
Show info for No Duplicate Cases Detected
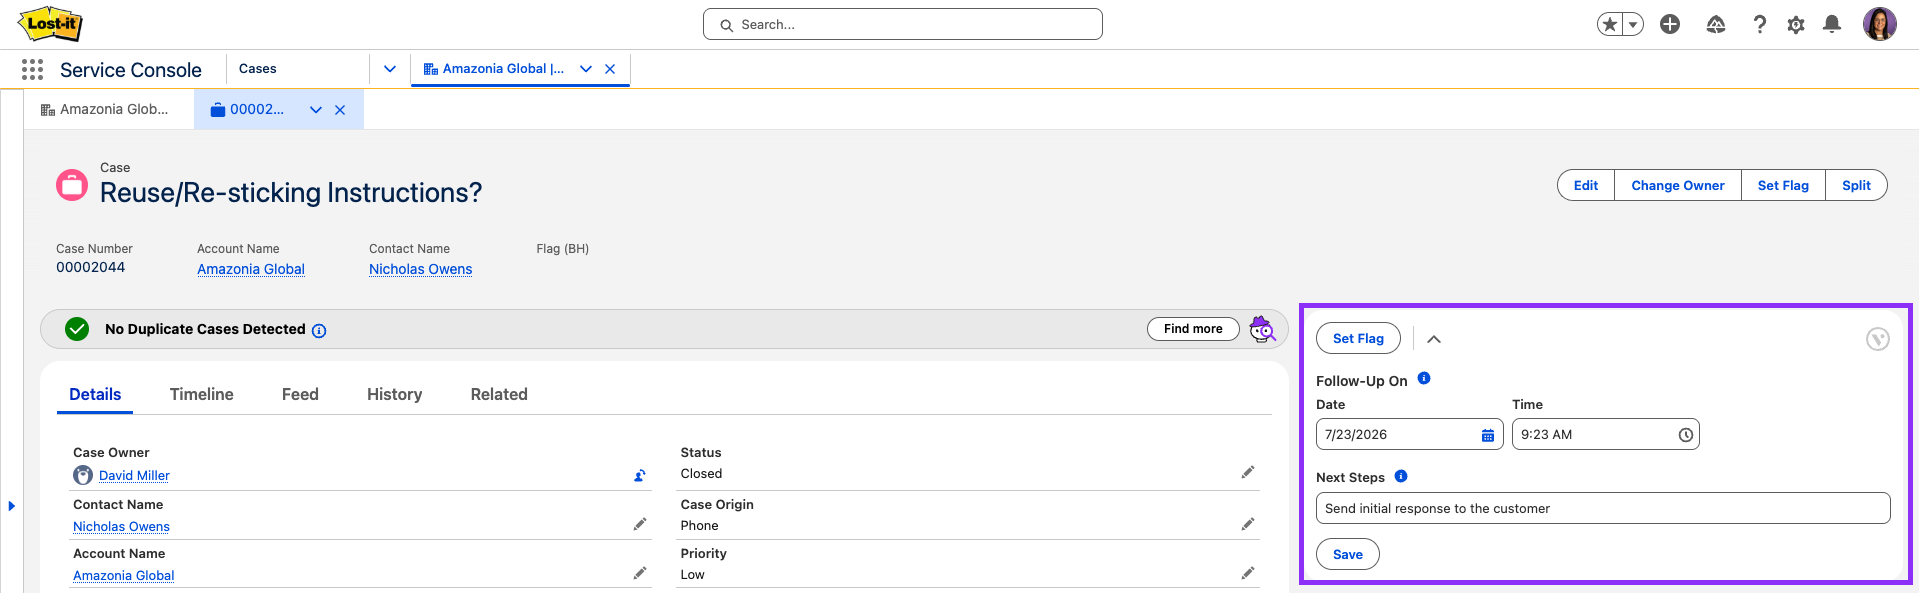point(319,331)
